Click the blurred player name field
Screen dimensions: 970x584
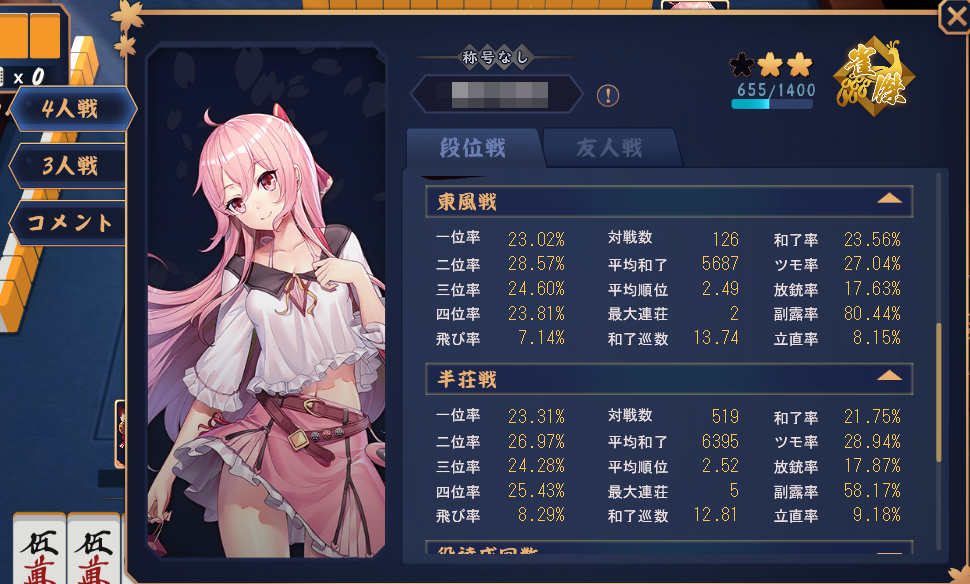pos(498,95)
